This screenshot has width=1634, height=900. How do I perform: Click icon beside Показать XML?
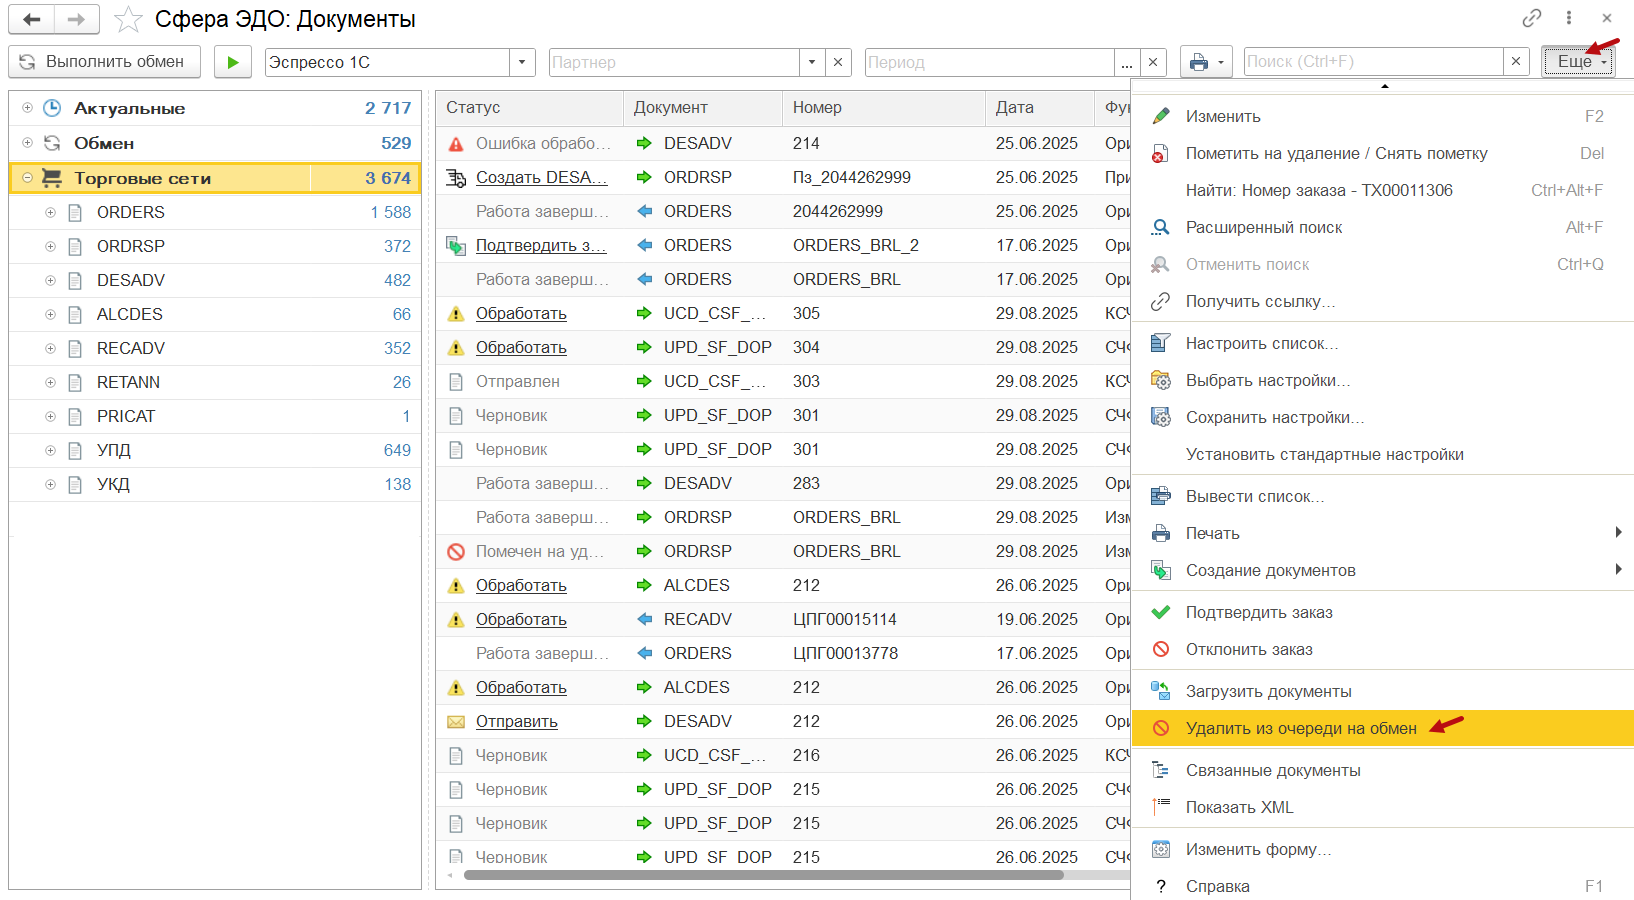click(x=1160, y=807)
